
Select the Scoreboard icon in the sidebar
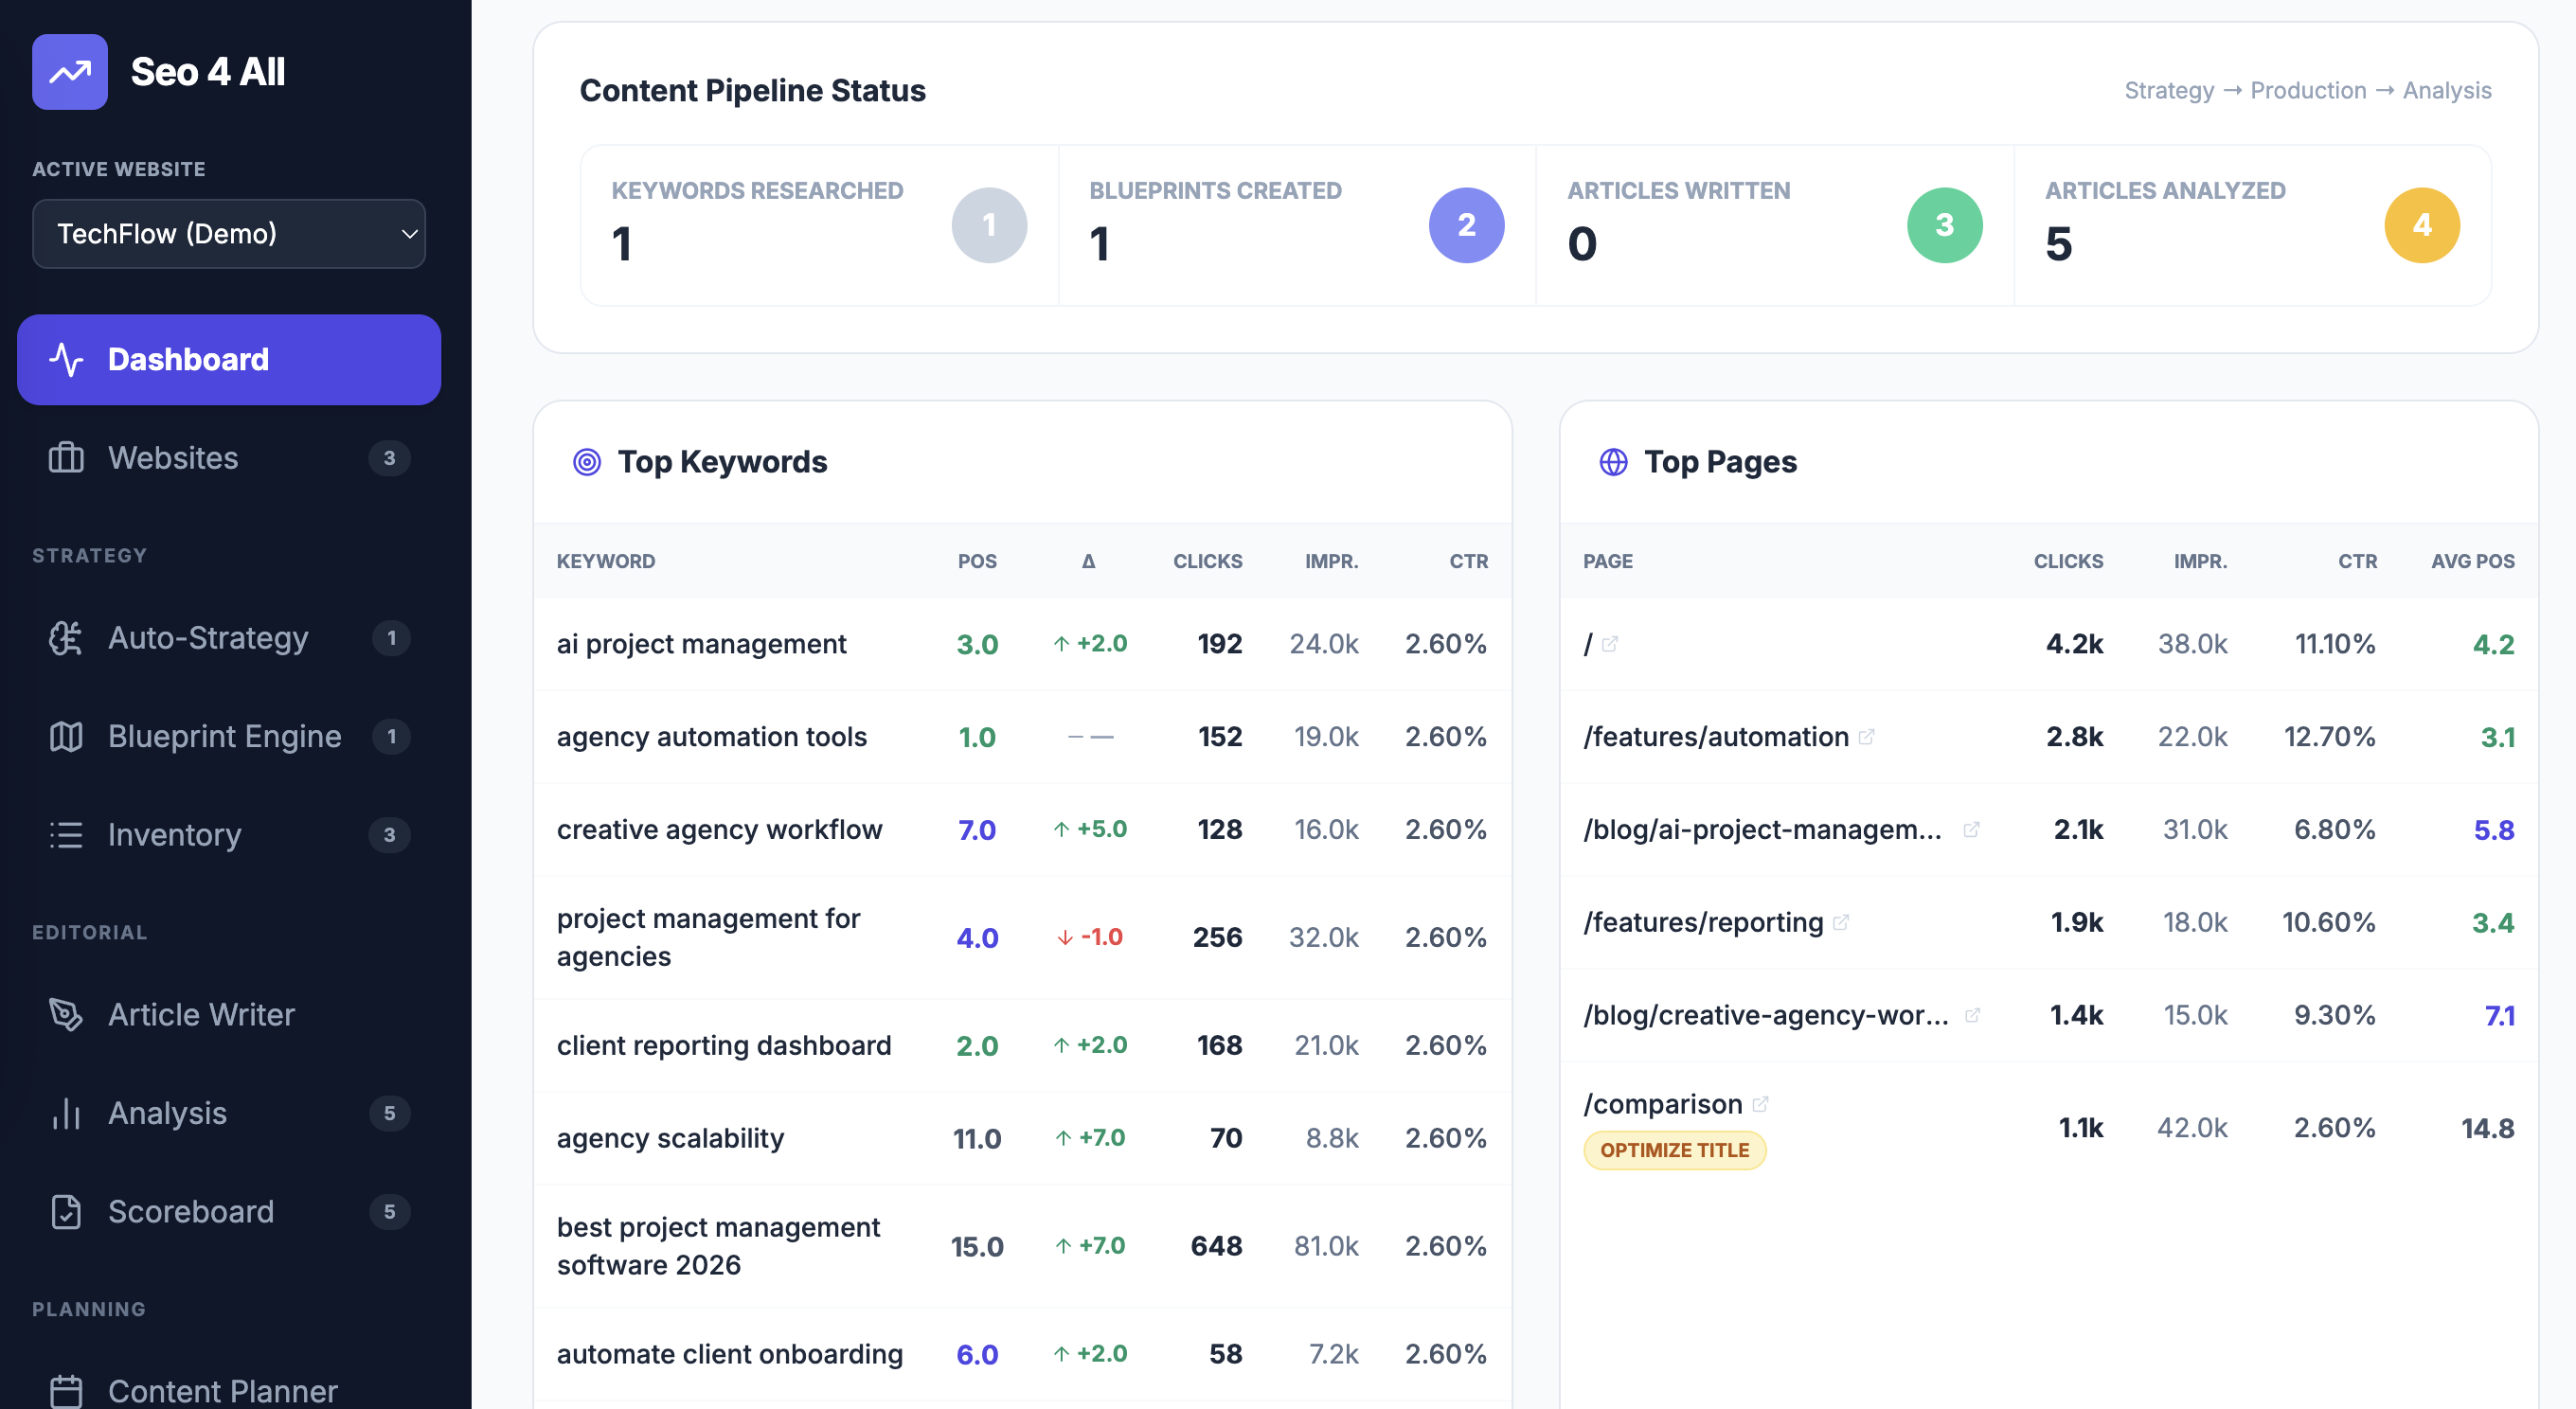(x=66, y=1211)
